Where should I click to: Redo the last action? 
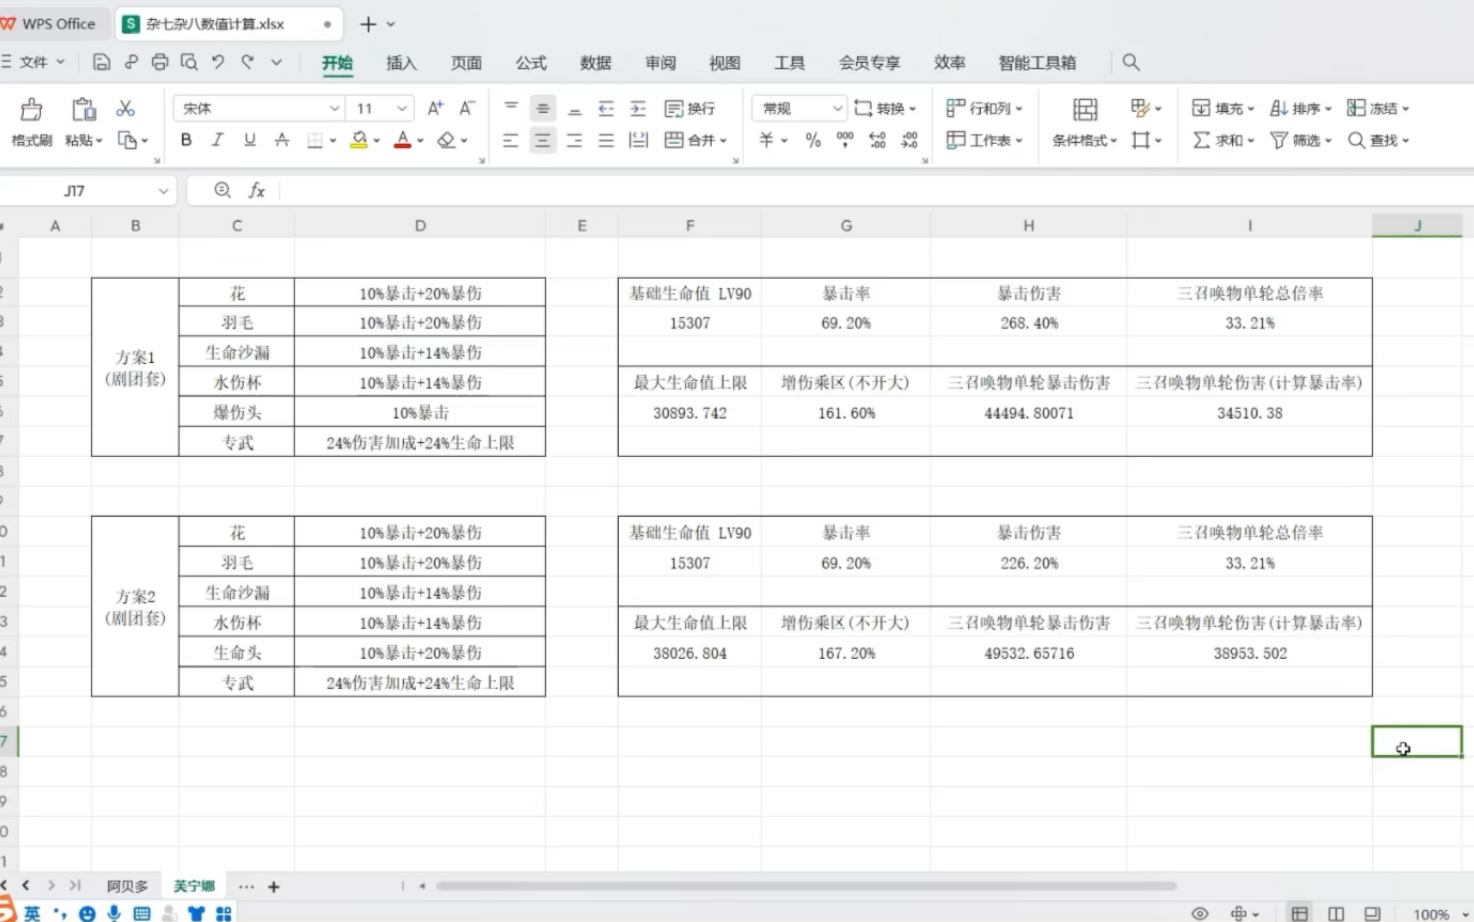point(247,62)
